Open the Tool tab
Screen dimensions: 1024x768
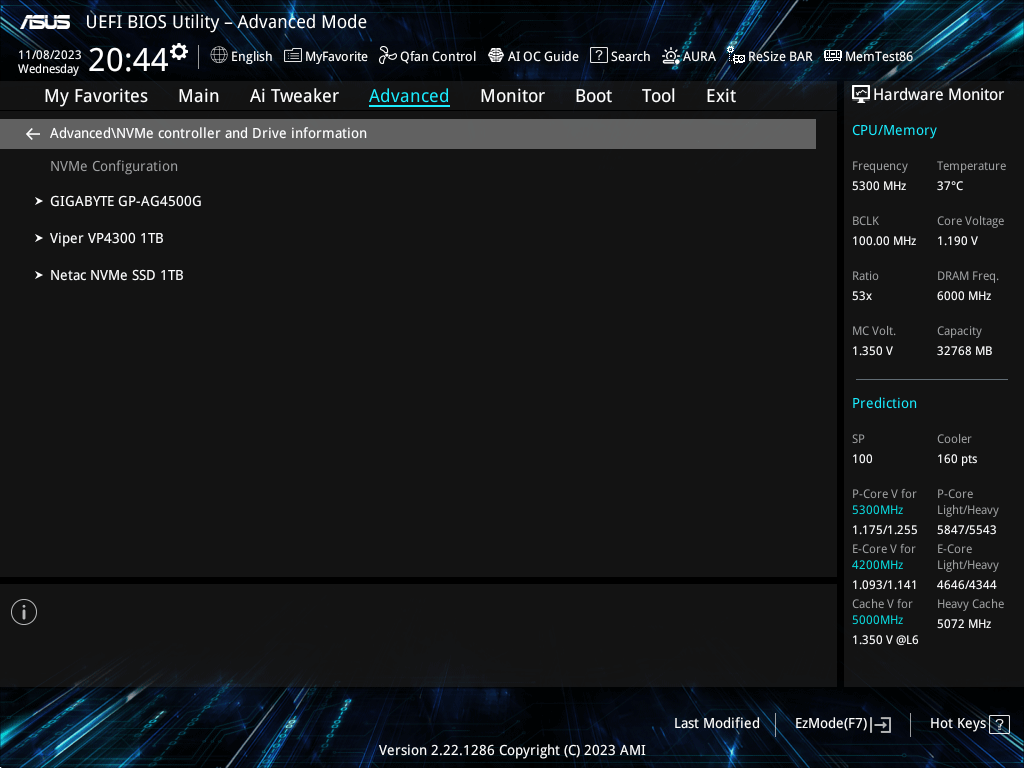click(x=658, y=96)
